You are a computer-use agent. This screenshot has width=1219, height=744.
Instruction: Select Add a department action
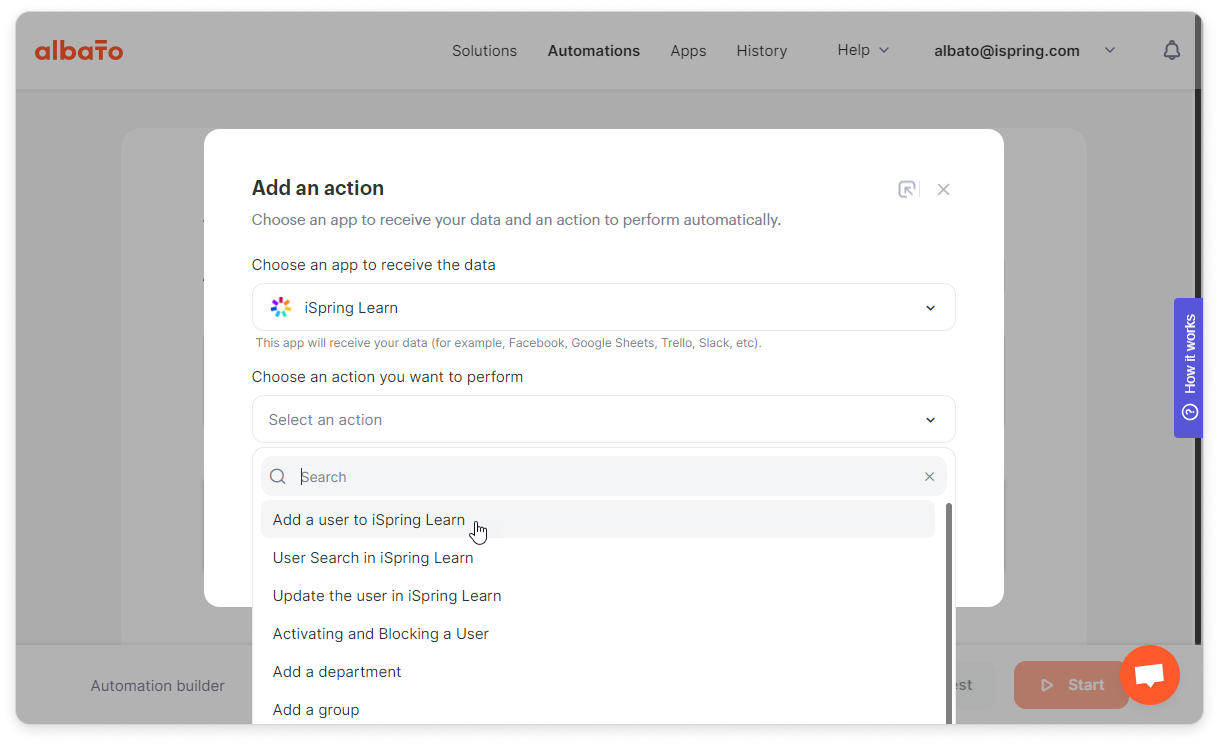(598, 672)
